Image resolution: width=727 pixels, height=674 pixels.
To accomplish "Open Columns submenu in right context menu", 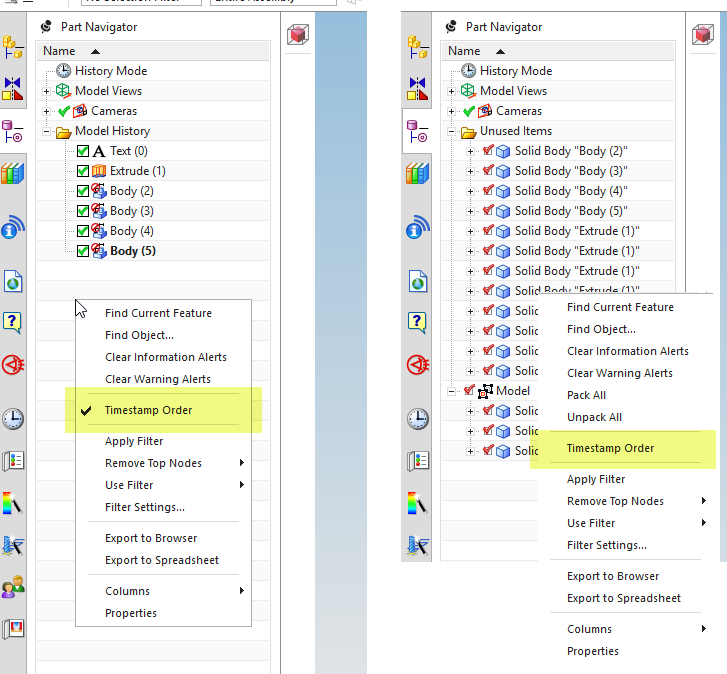I will point(625,629).
